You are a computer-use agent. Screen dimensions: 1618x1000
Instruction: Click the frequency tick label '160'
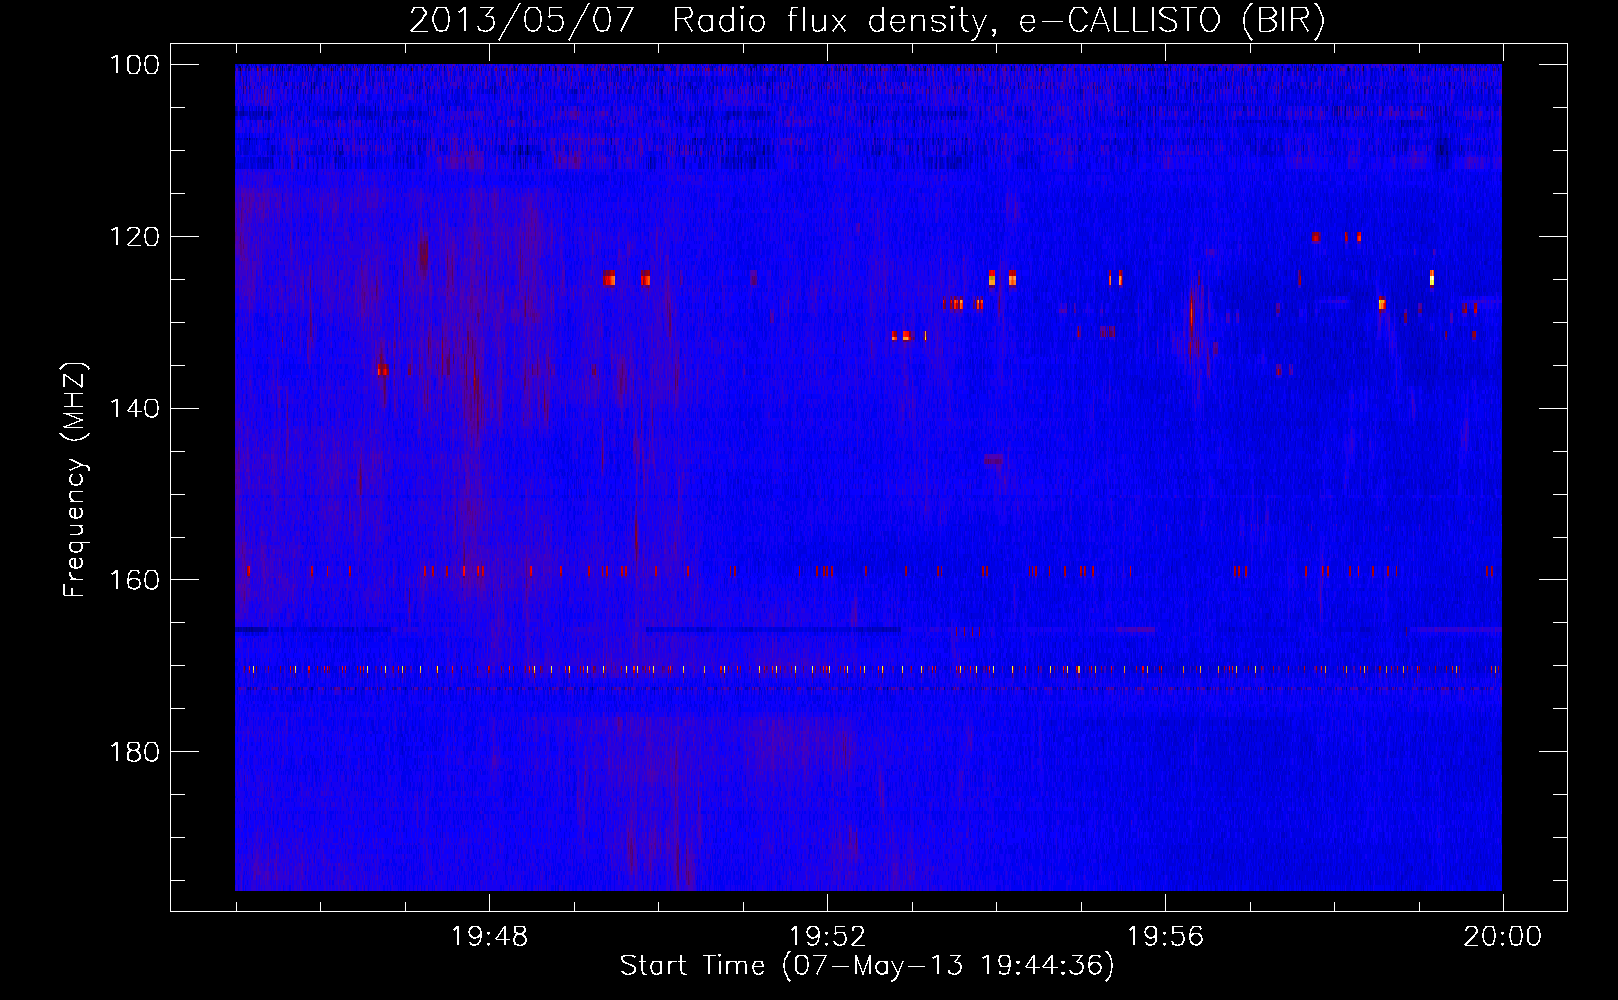pos(134,580)
